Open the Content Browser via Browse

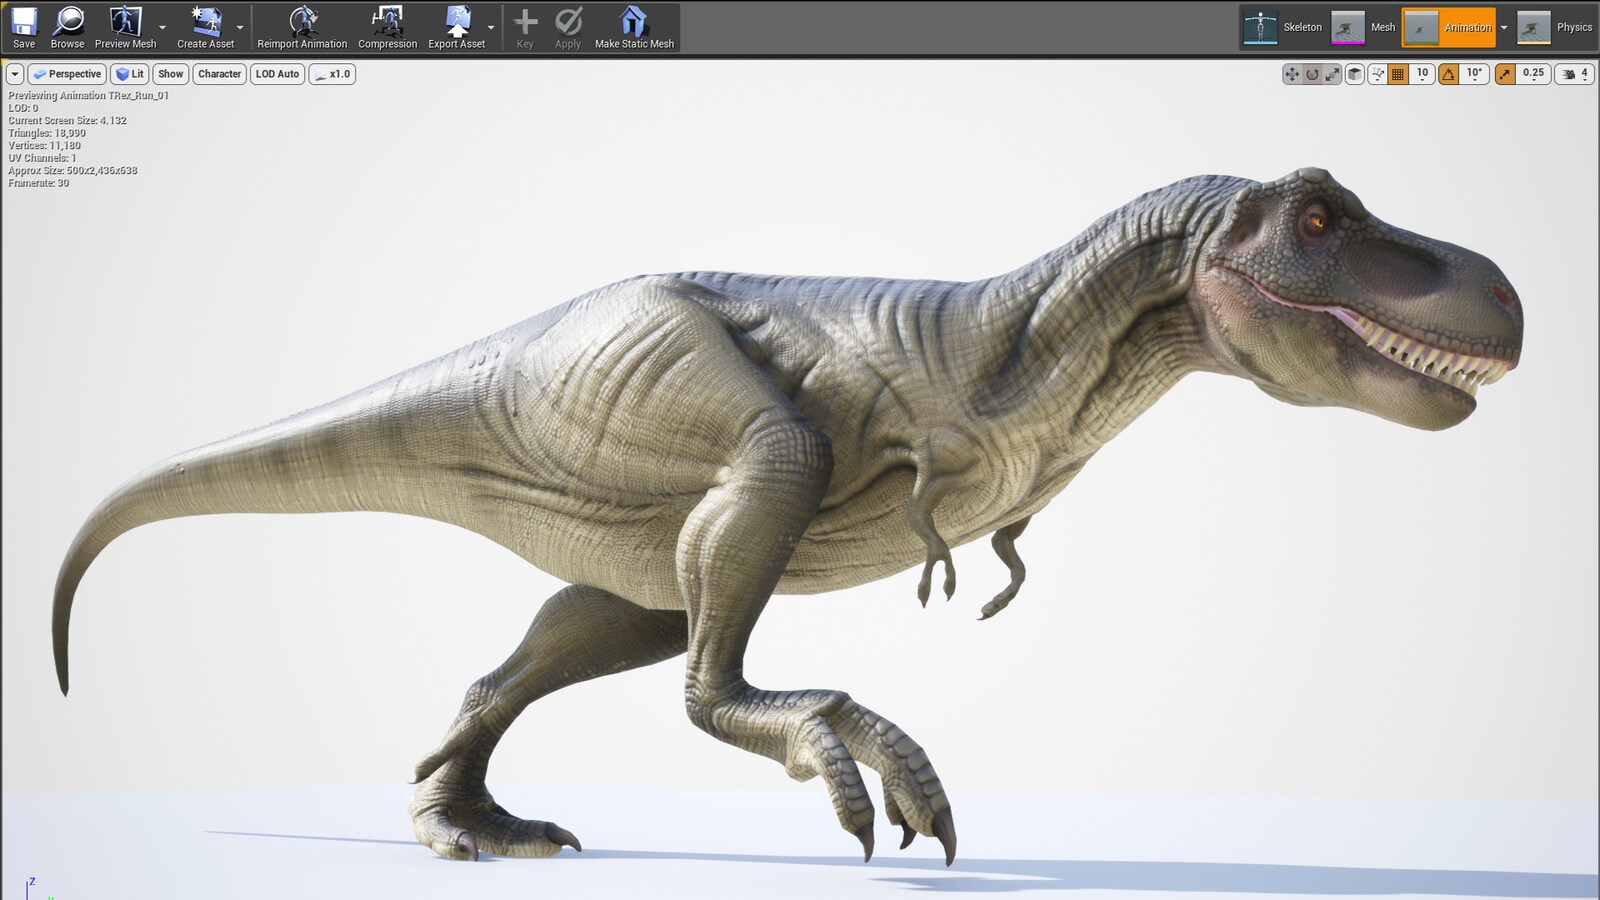point(66,27)
